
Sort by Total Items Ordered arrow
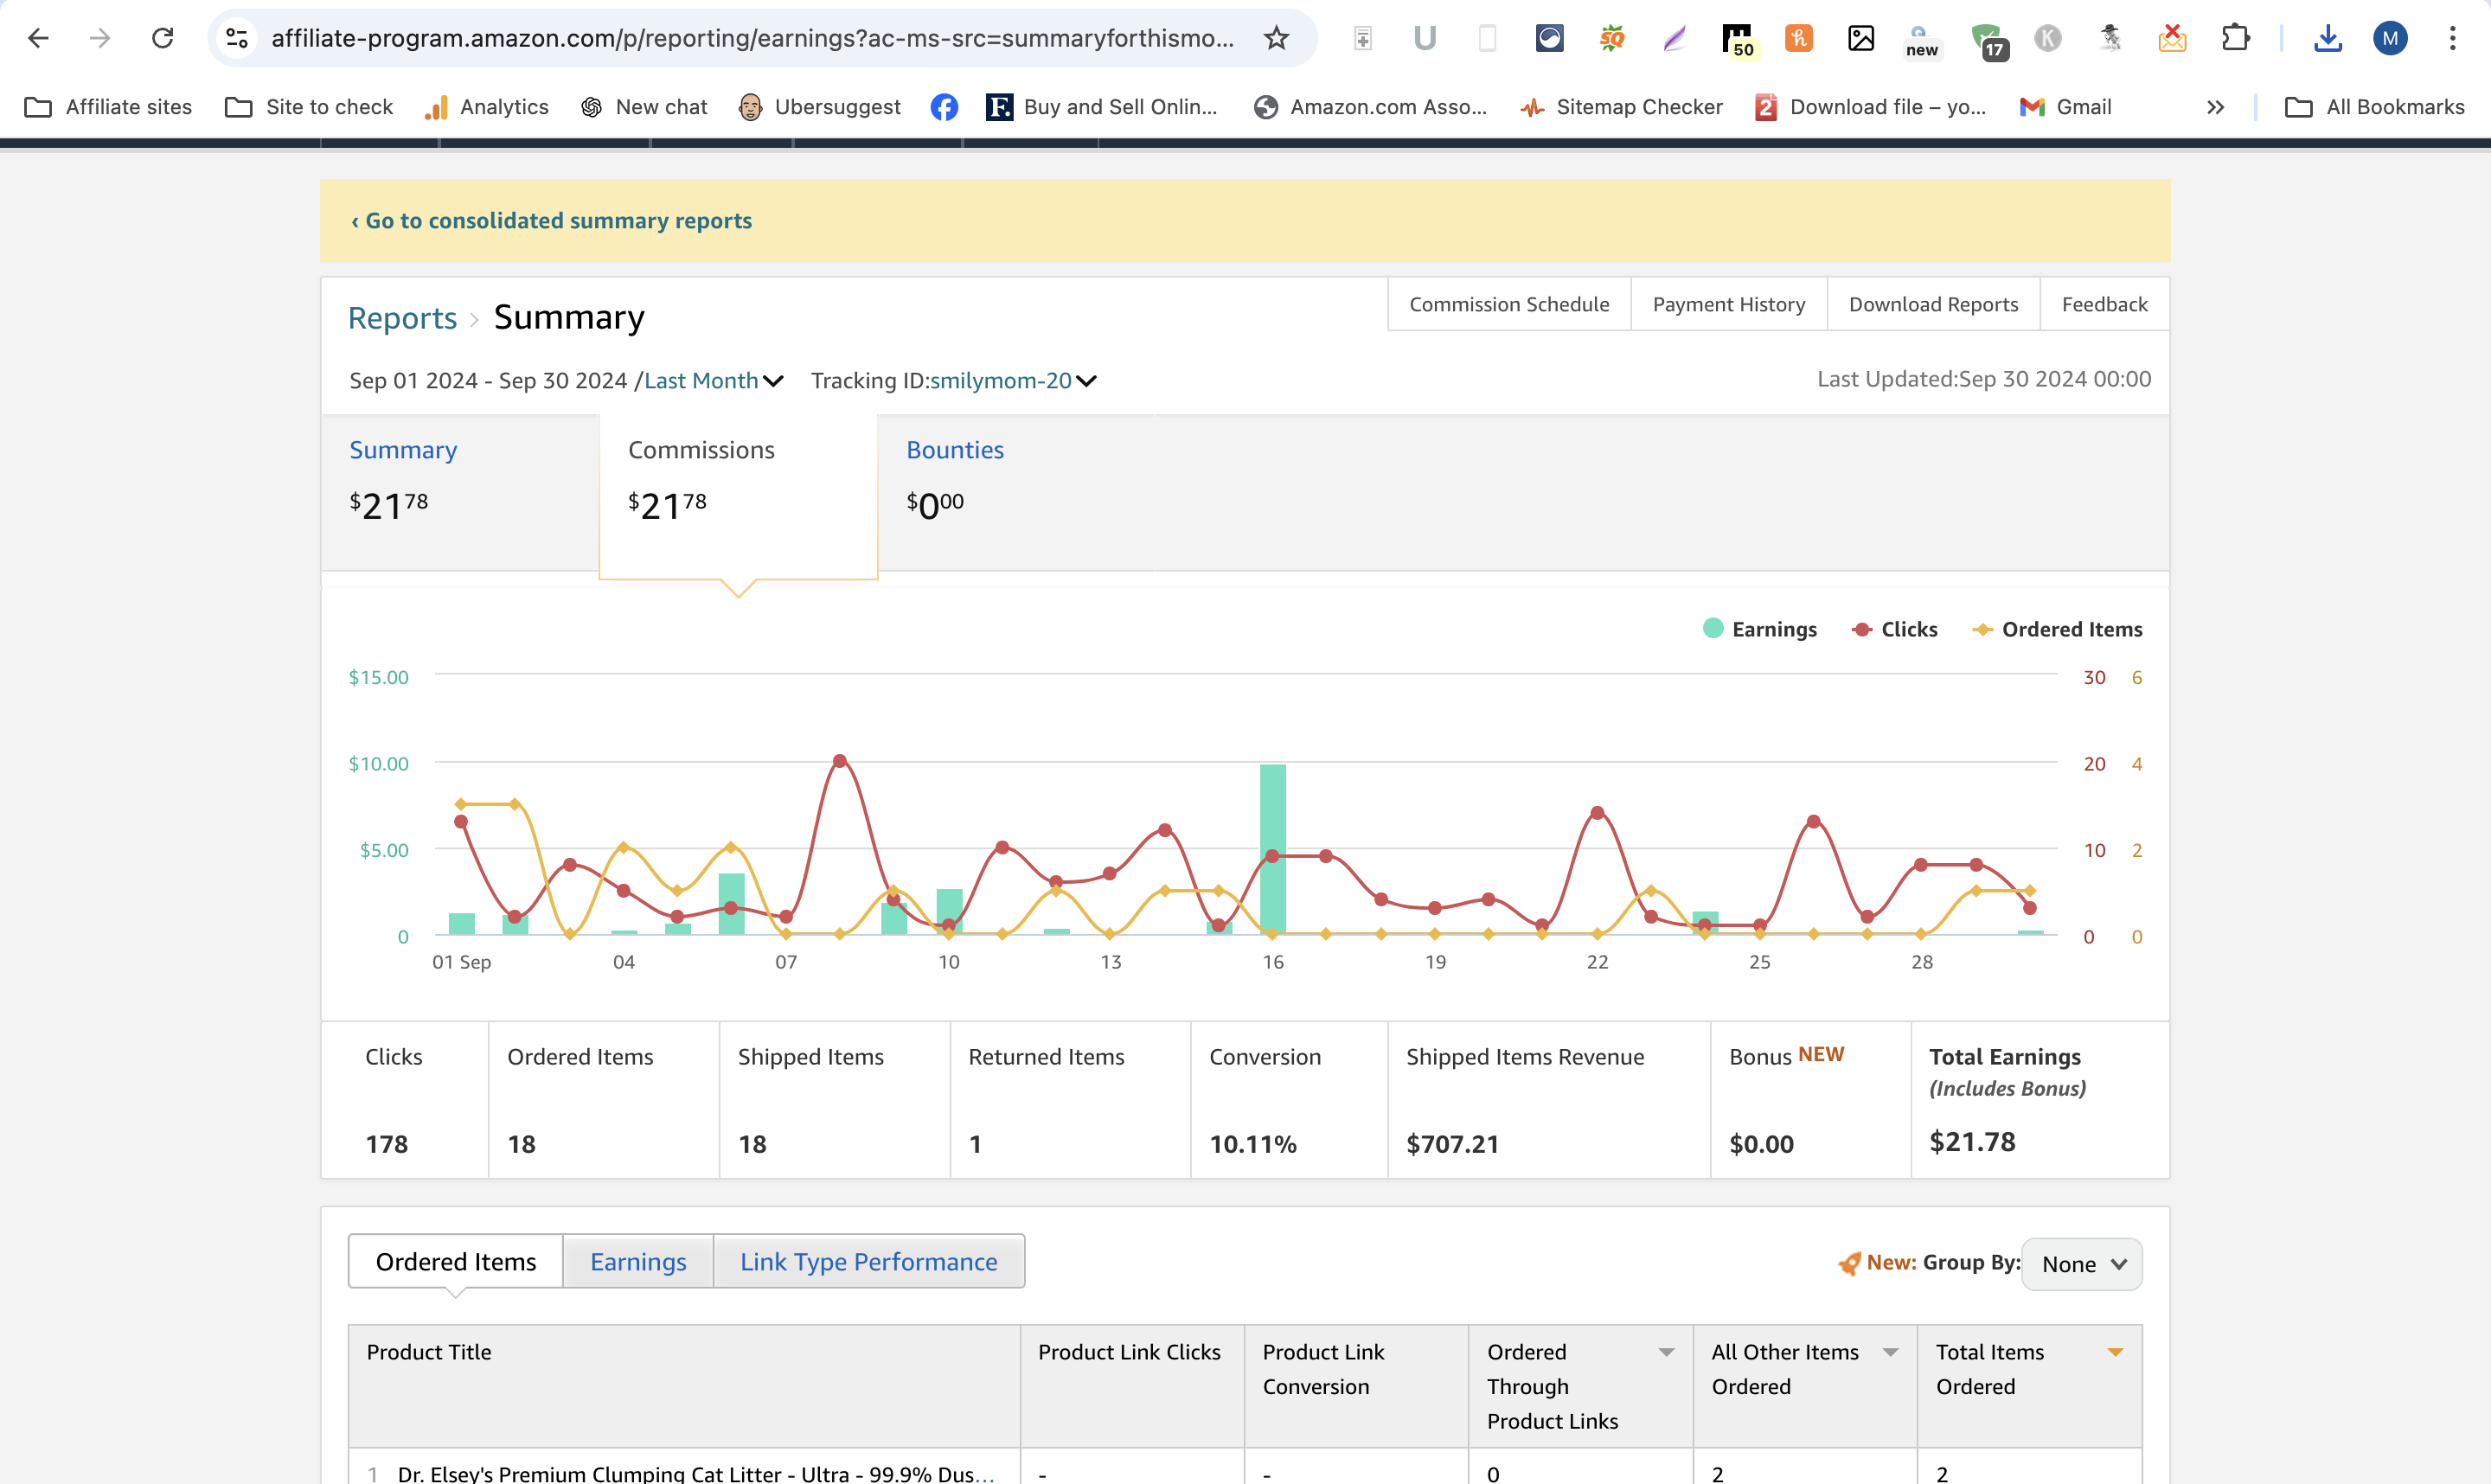click(x=2115, y=1352)
